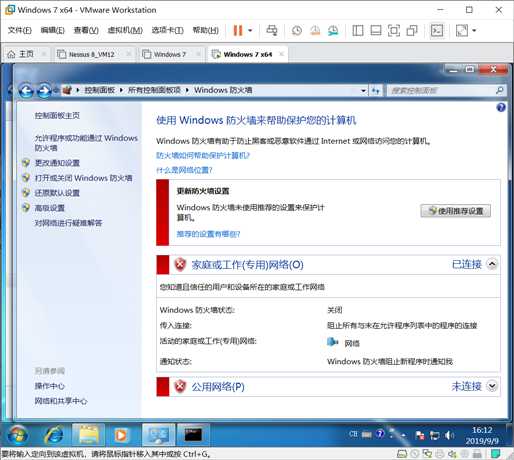Open the 帮助(H) menu
This screenshot has height=460, width=514.
click(206, 30)
